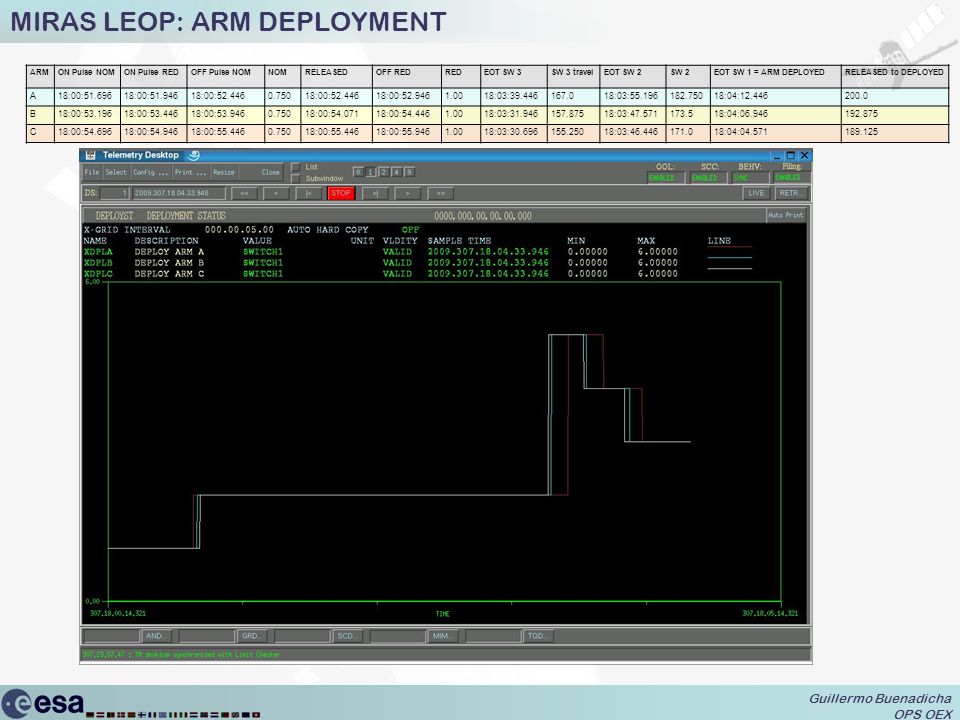Select layout button 1

tap(370, 172)
